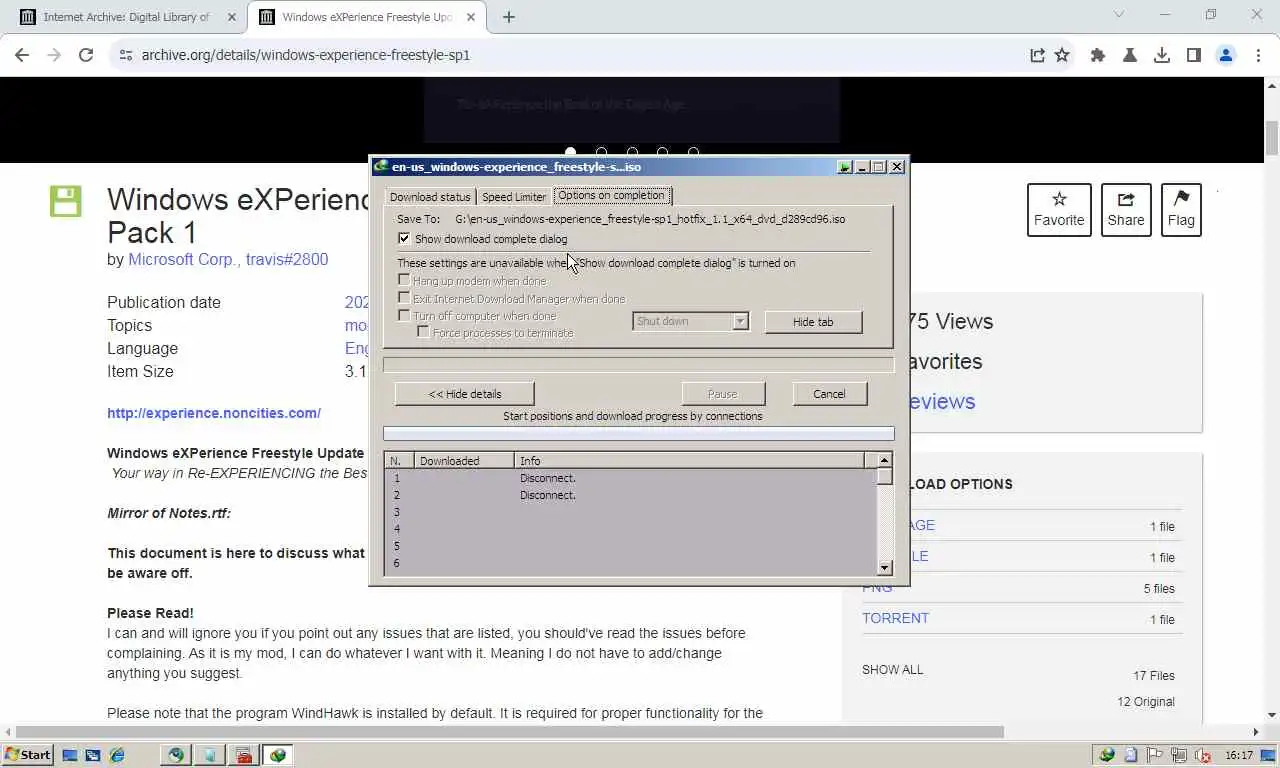
Task: Cancel the download
Action: 829,394
